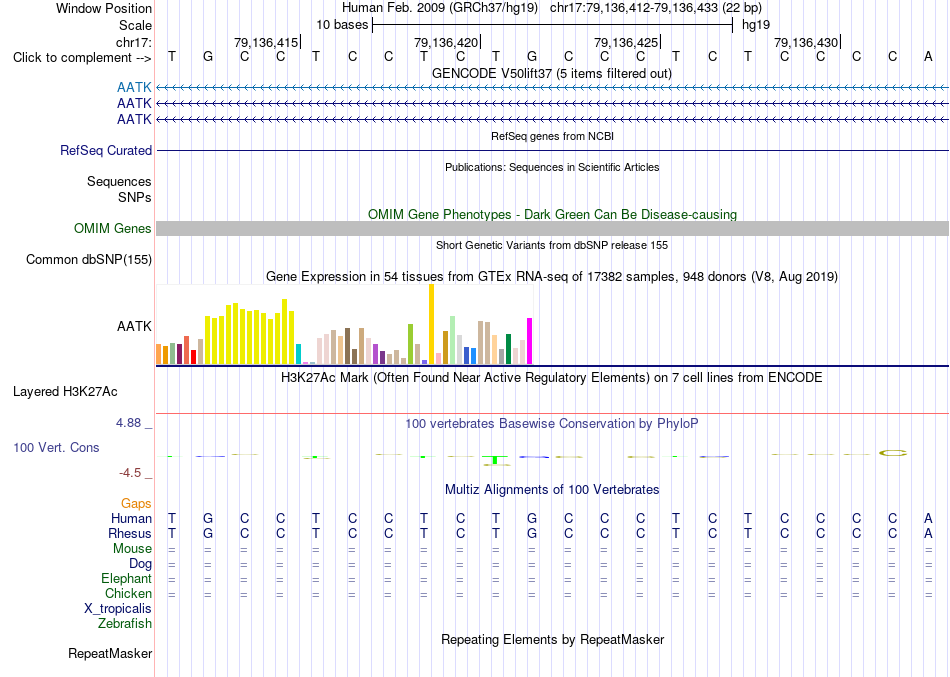
Task: Click the AATK gene expression label
Action: coord(134,326)
